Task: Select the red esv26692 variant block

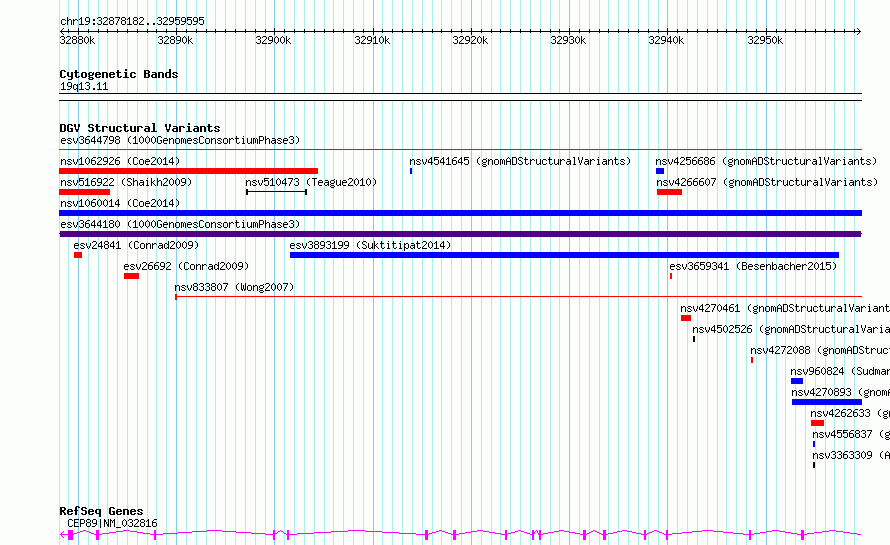Action: pos(131,276)
